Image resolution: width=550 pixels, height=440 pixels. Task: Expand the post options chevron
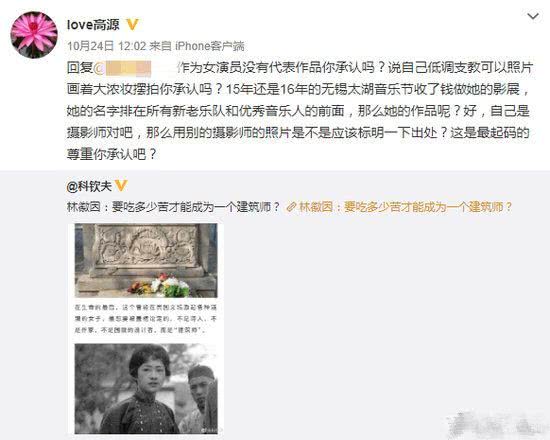(533, 16)
